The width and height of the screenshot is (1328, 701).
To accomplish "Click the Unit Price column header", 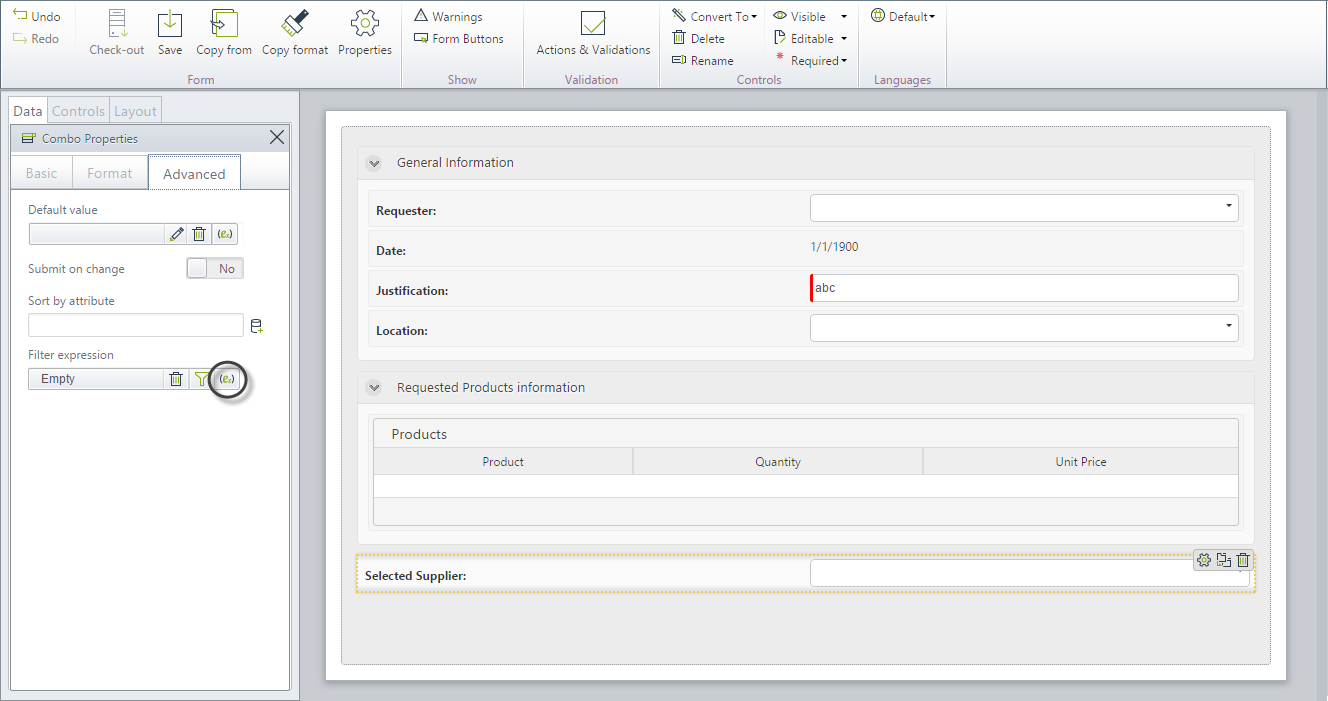I will pyautogui.click(x=1081, y=461).
